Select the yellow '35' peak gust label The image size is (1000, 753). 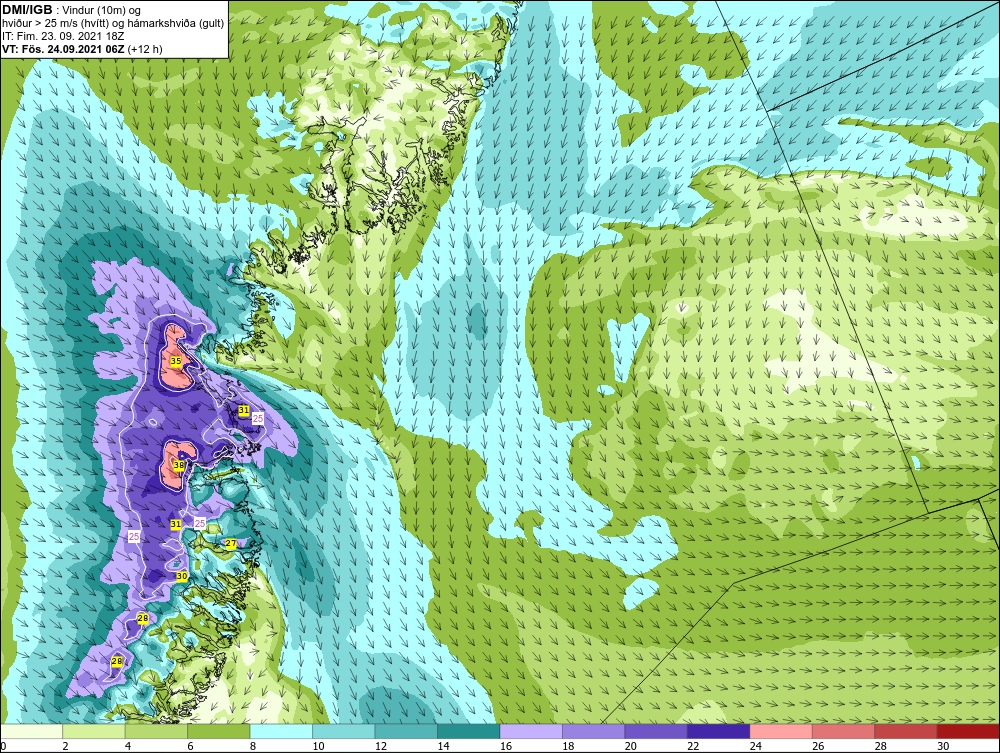tap(176, 362)
